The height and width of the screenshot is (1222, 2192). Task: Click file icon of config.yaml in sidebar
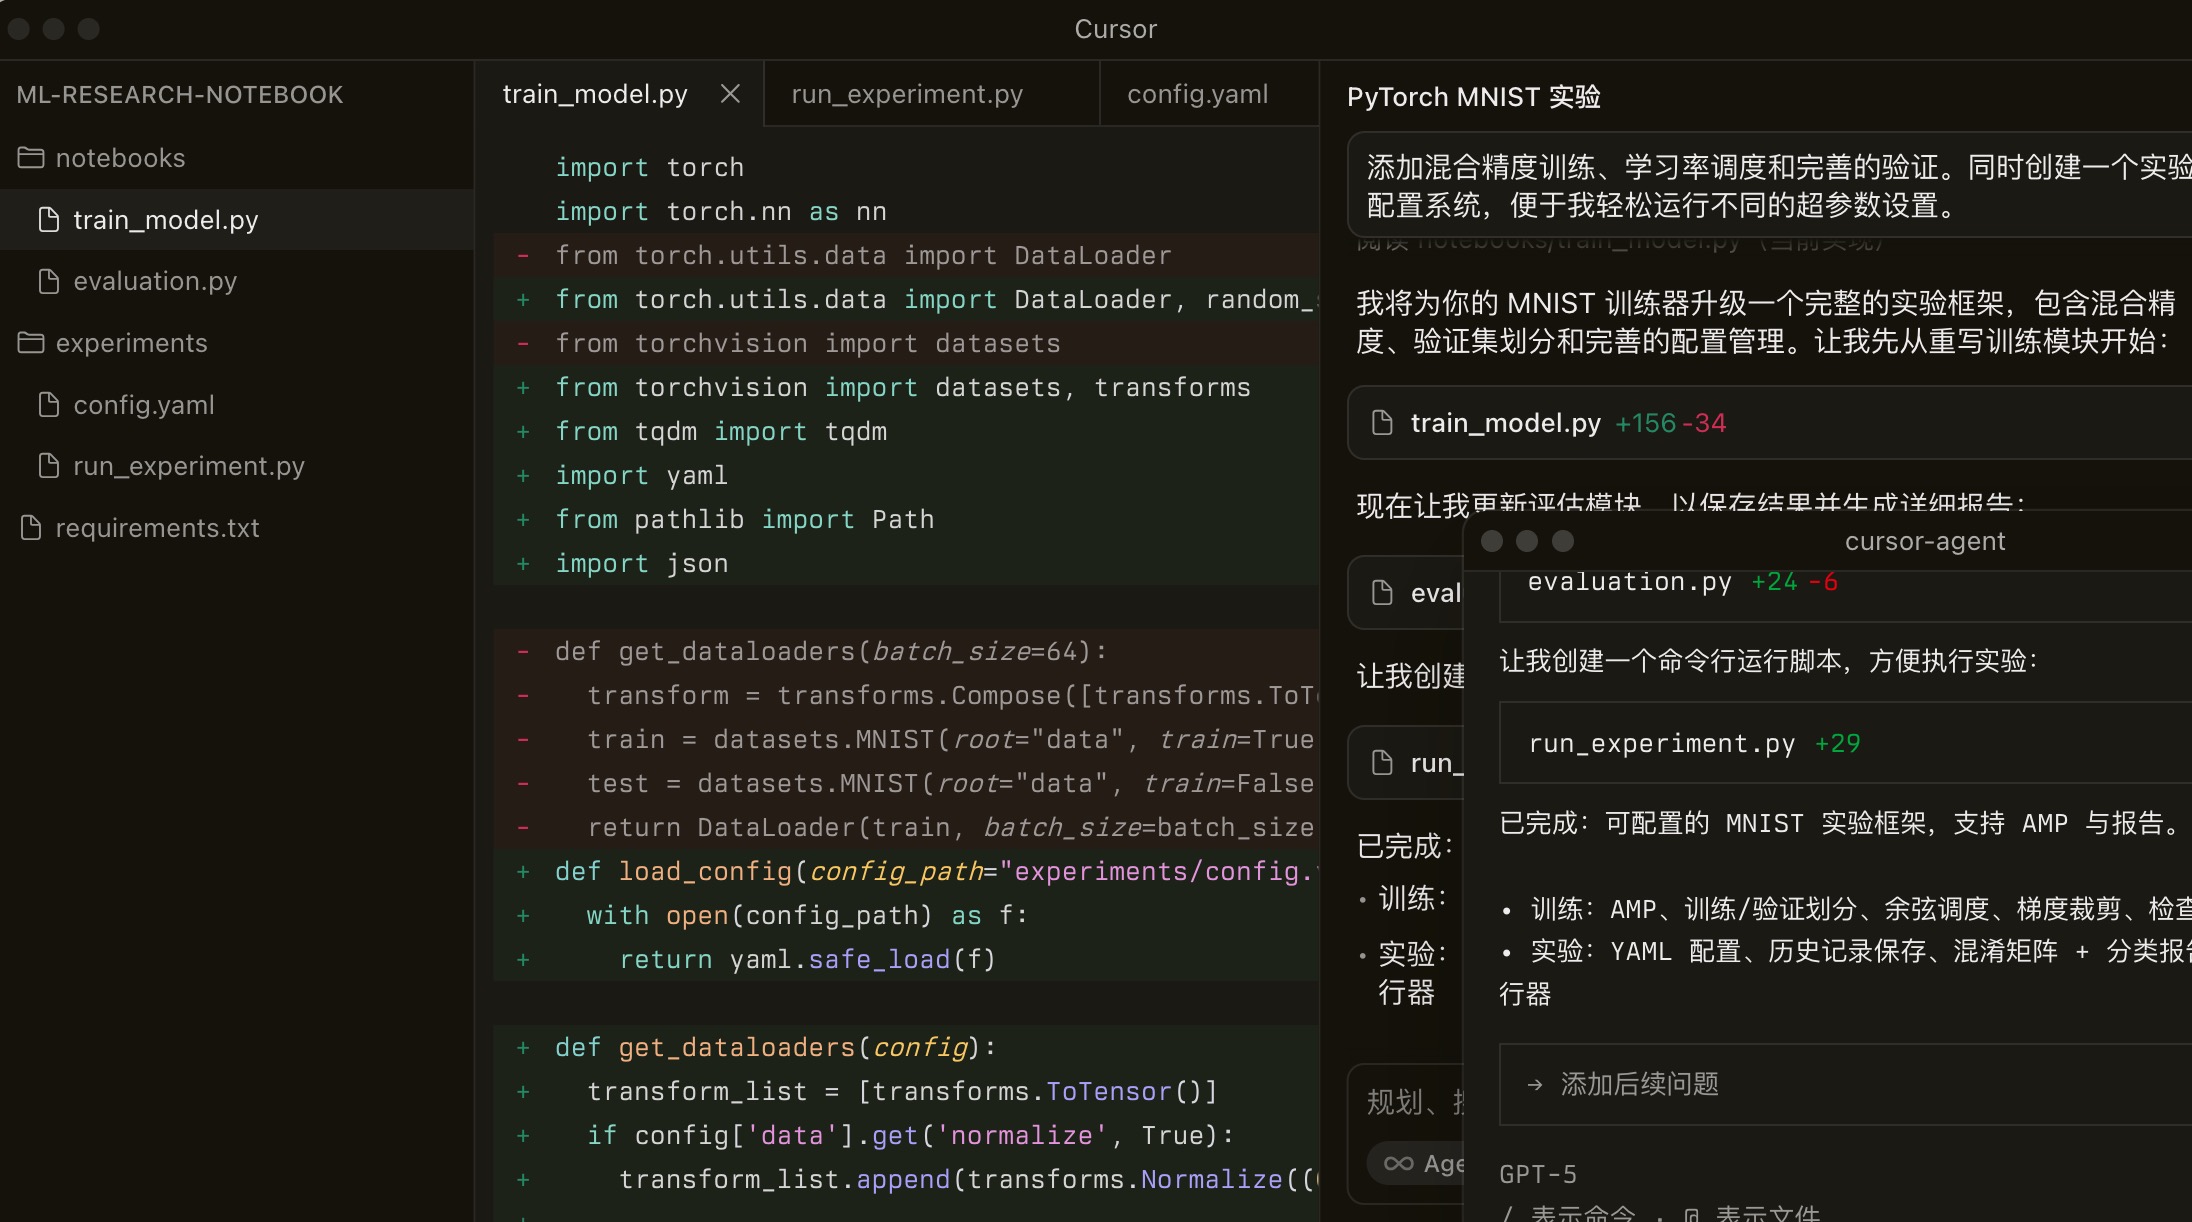48,405
